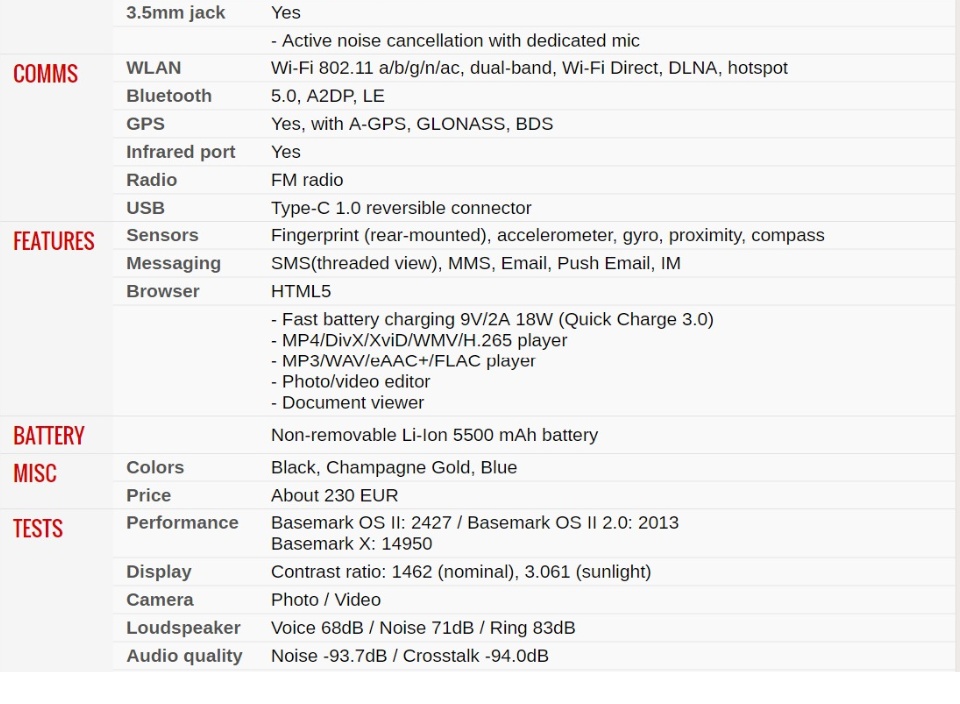The height and width of the screenshot is (704, 960).
Task: Open the Display test link
Action: point(158,572)
